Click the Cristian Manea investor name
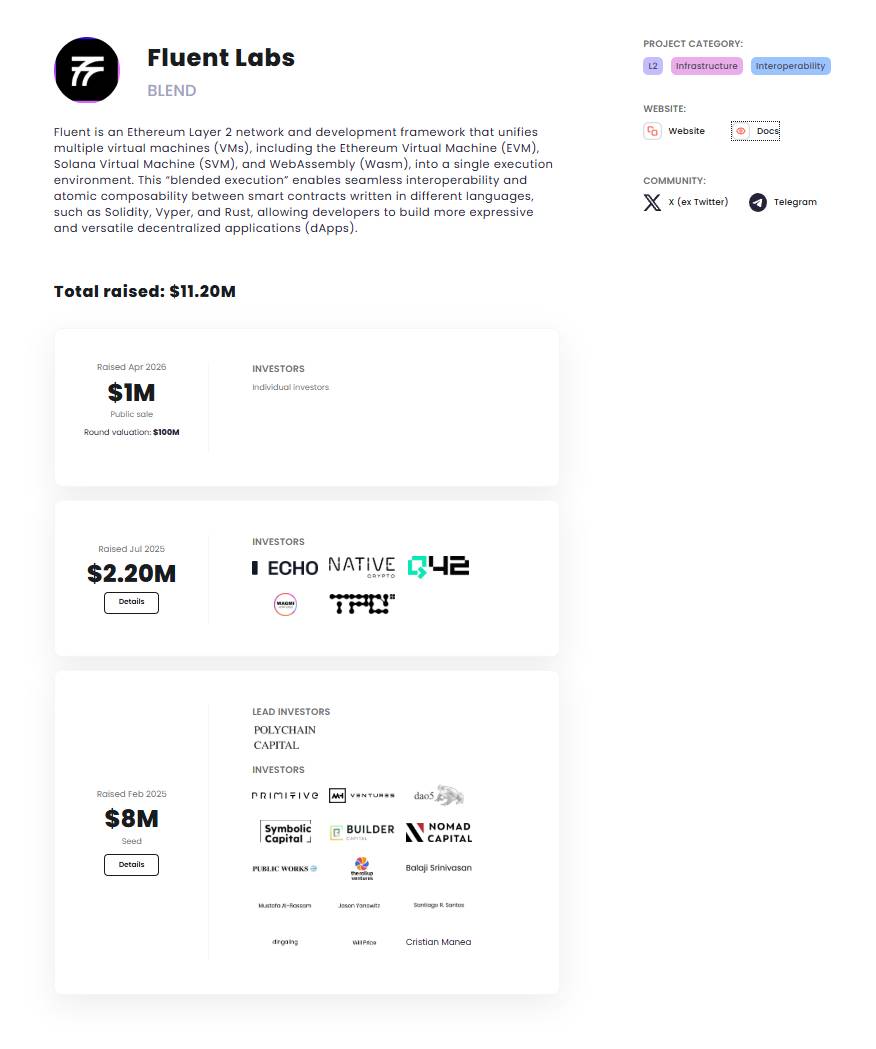The width and height of the screenshot is (876, 1049). coord(438,942)
